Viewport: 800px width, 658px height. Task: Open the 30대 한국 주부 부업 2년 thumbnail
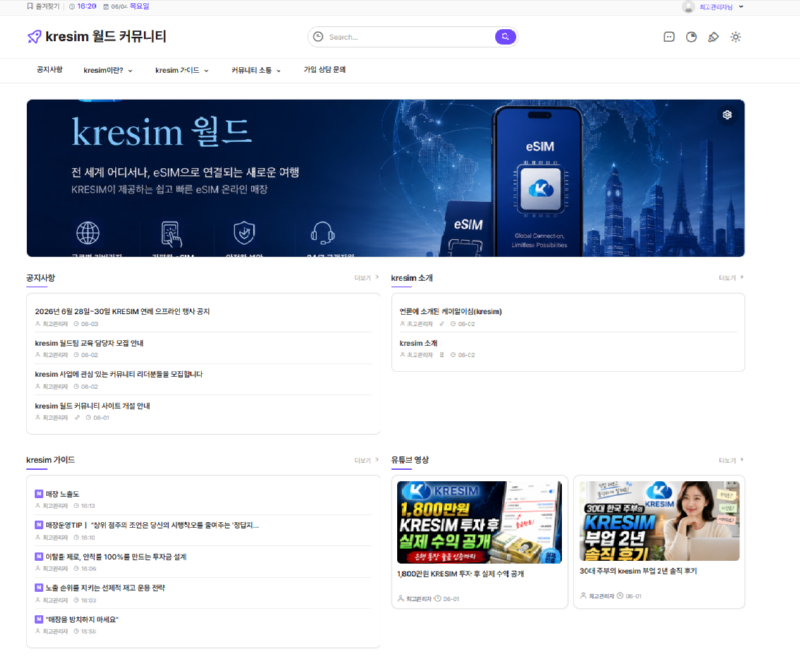(x=659, y=521)
